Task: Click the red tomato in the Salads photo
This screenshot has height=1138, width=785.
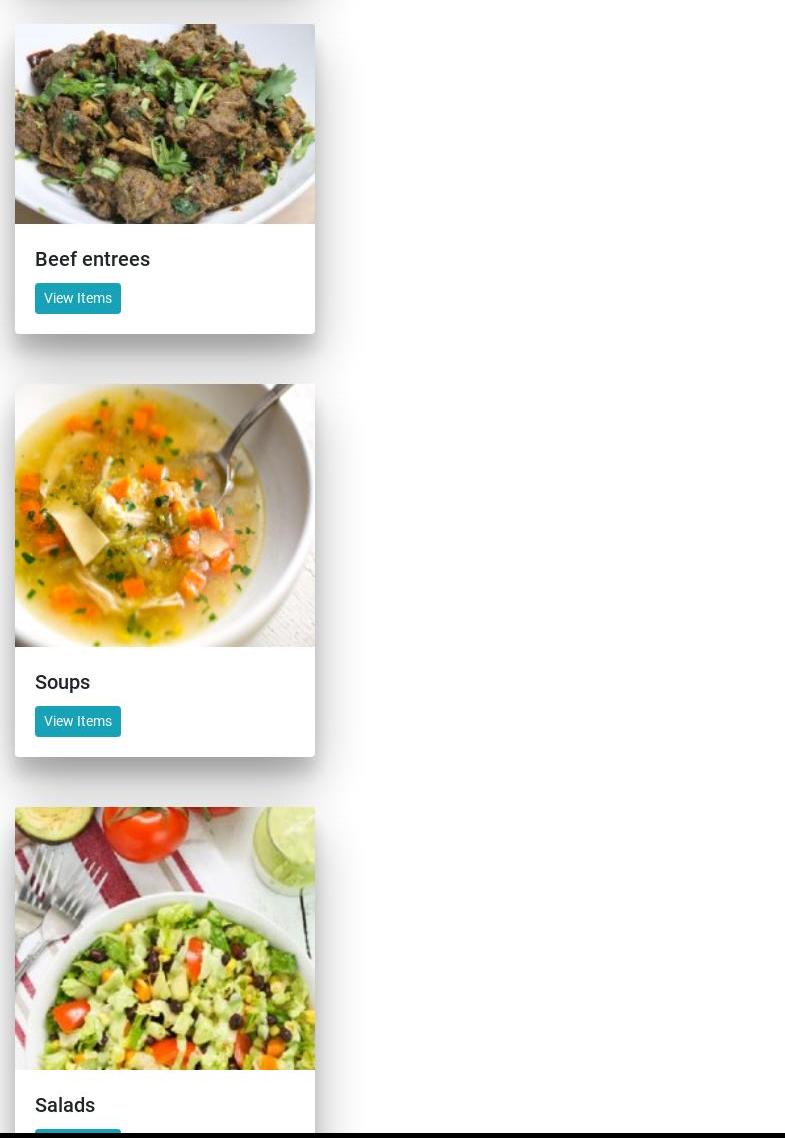Action: 145,833
